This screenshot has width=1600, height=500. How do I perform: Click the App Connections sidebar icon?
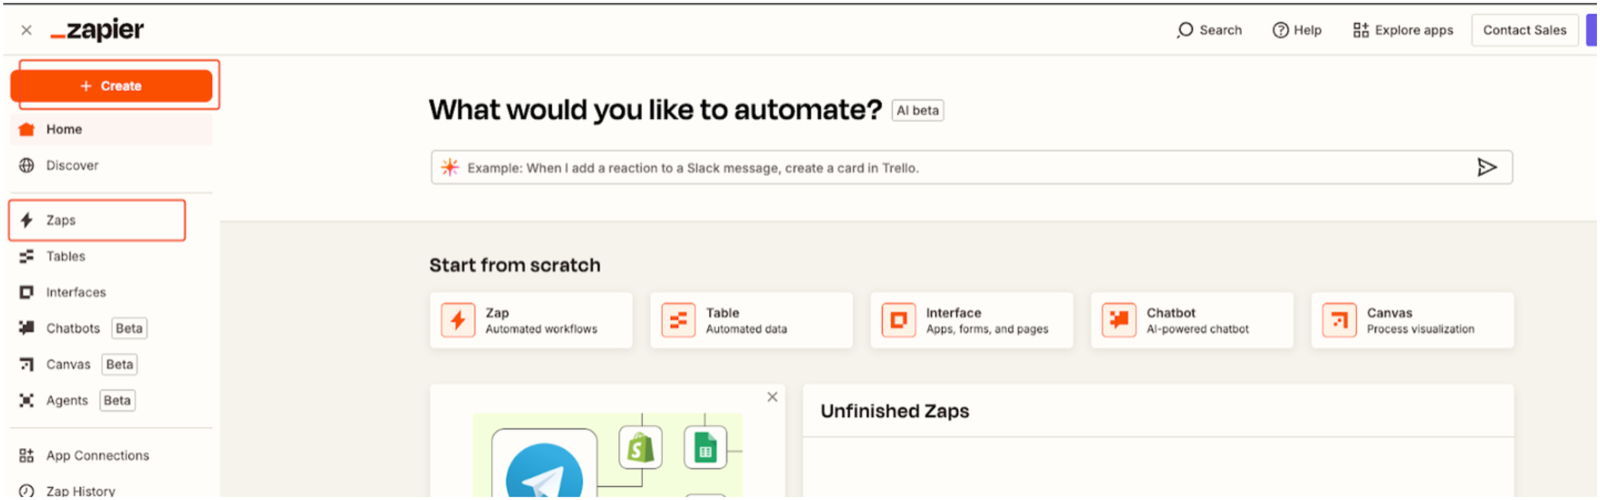(x=27, y=455)
